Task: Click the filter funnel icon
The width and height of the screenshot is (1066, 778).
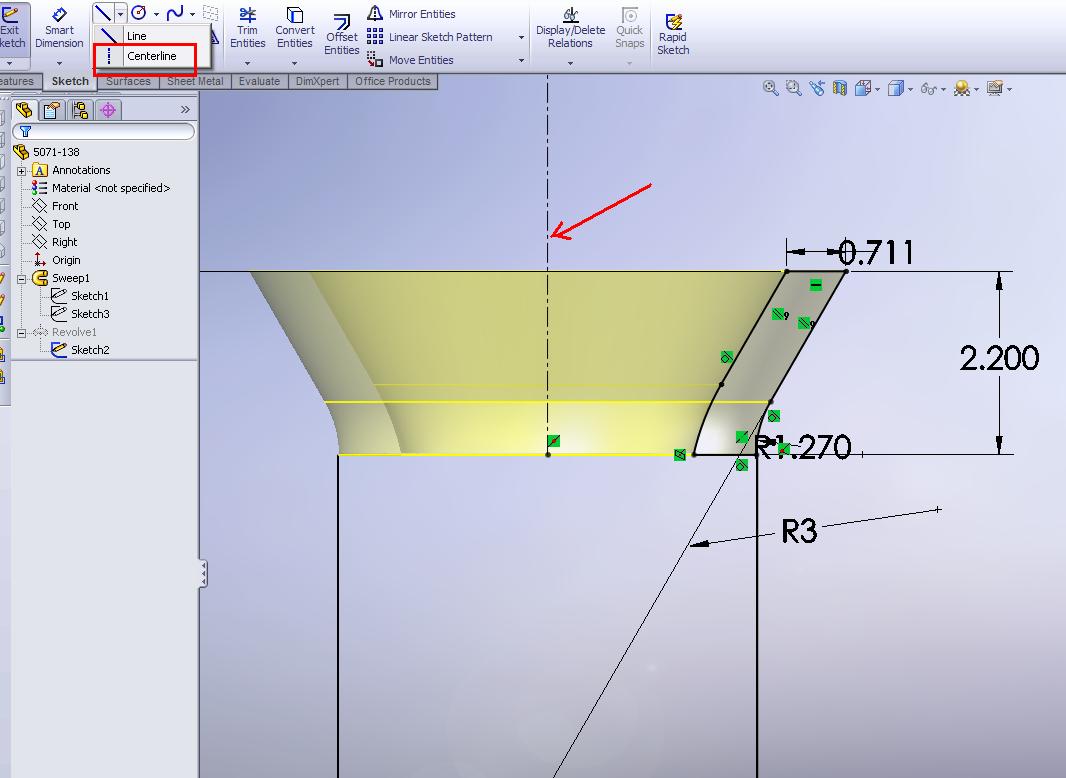Action: (25, 131)
